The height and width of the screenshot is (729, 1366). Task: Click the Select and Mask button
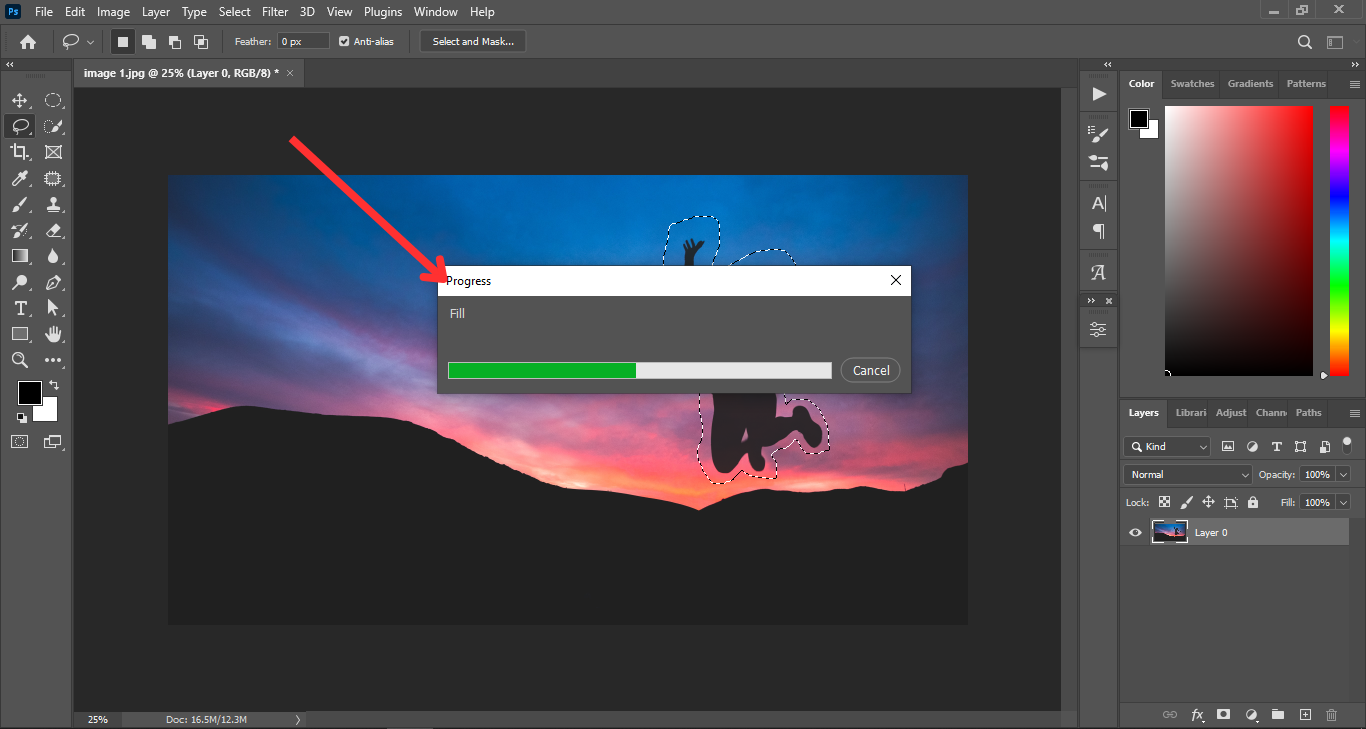pyautogui.click(x=473, y=41)
